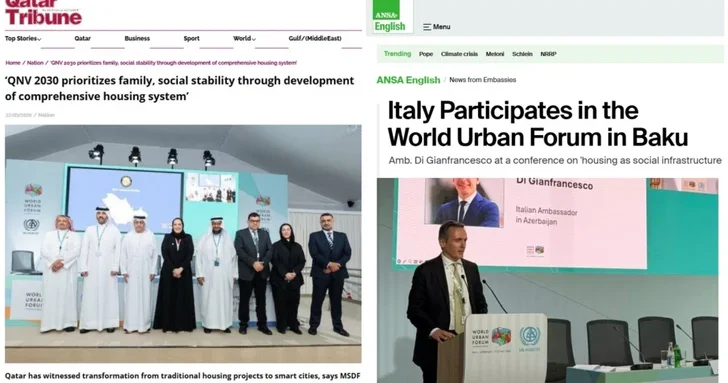Screen dimensions: 728x383
Task: Click the Home breadcrumb link
Action: (13, 63)
